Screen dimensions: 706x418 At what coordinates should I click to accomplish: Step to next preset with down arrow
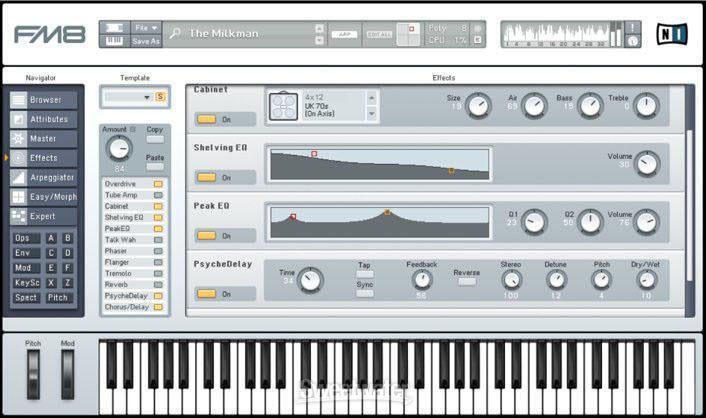point(319,41)
